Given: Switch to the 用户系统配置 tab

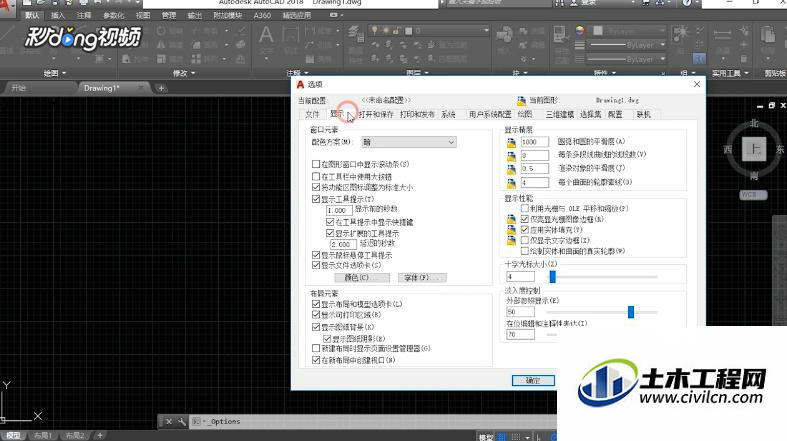Looking at the screenshot, I should tap(490, 114).
